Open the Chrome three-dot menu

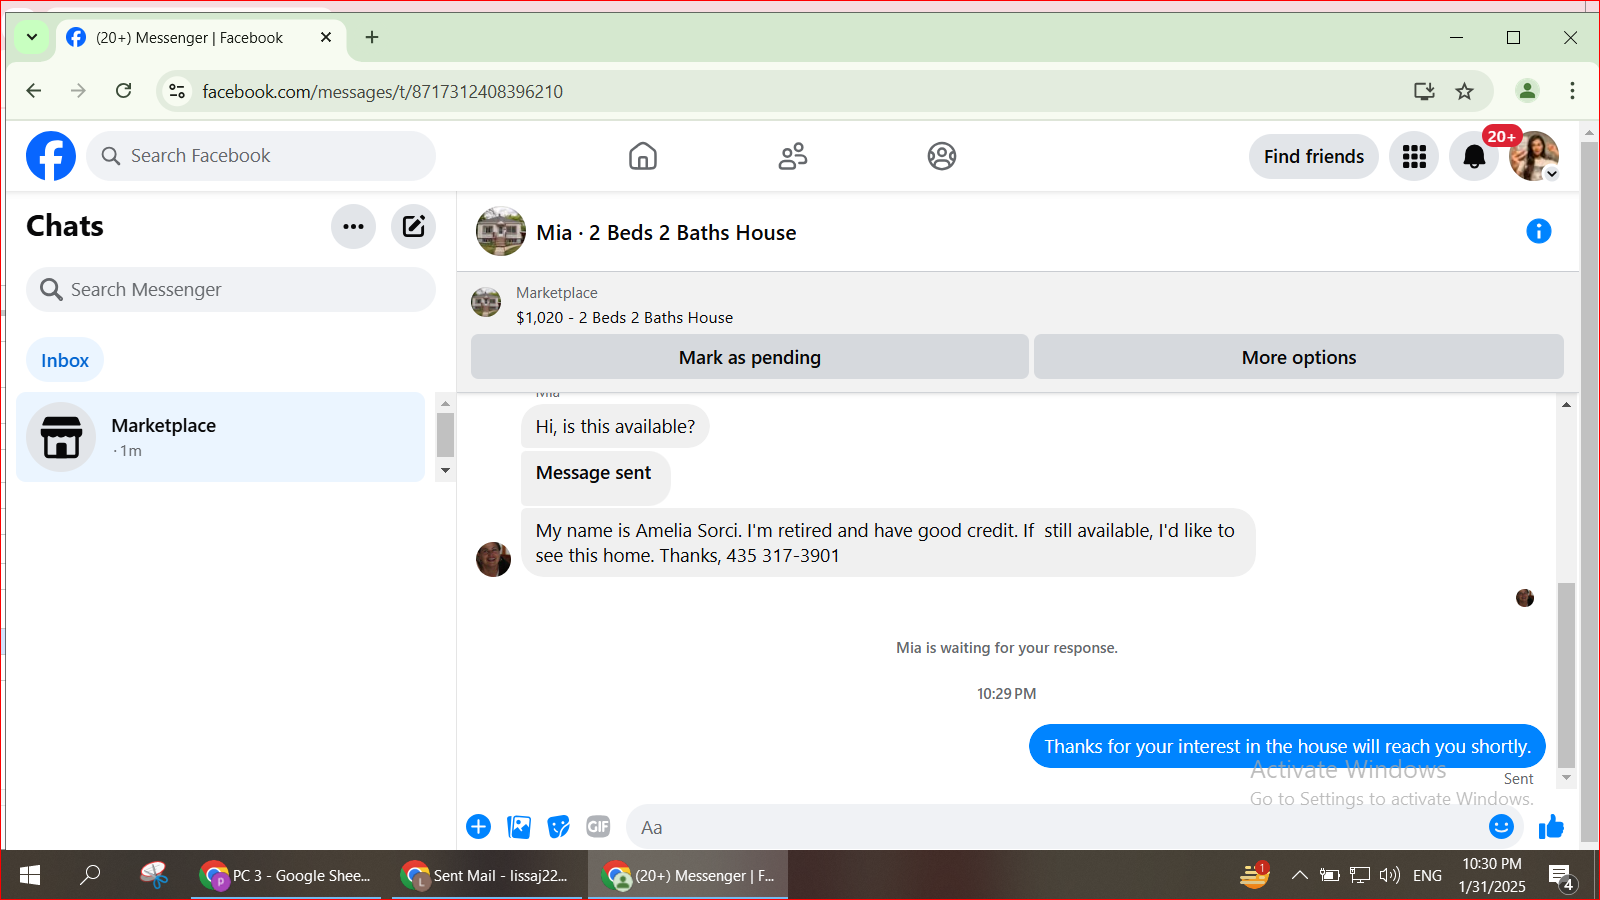pyautogui.click(x=1572, y=91)
